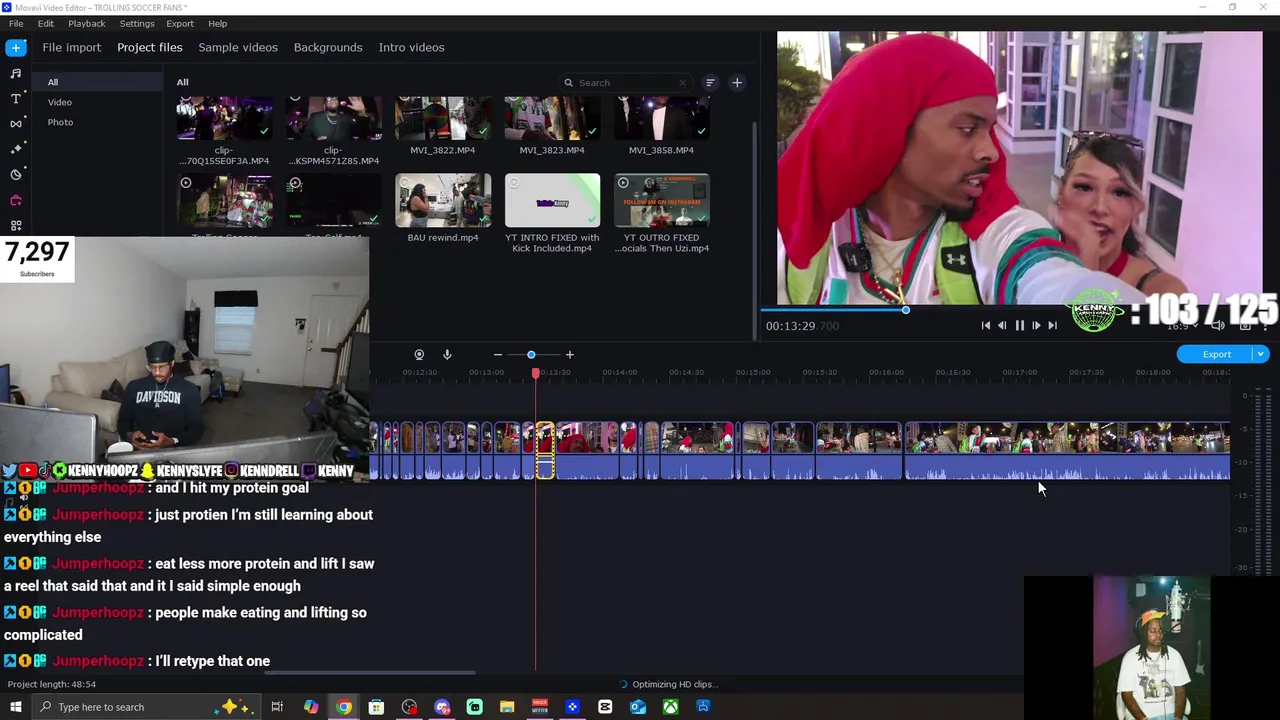The image size is (1280, 720).
Task: Zoom out the timeline with minus icon
Action: click(498, 355)
